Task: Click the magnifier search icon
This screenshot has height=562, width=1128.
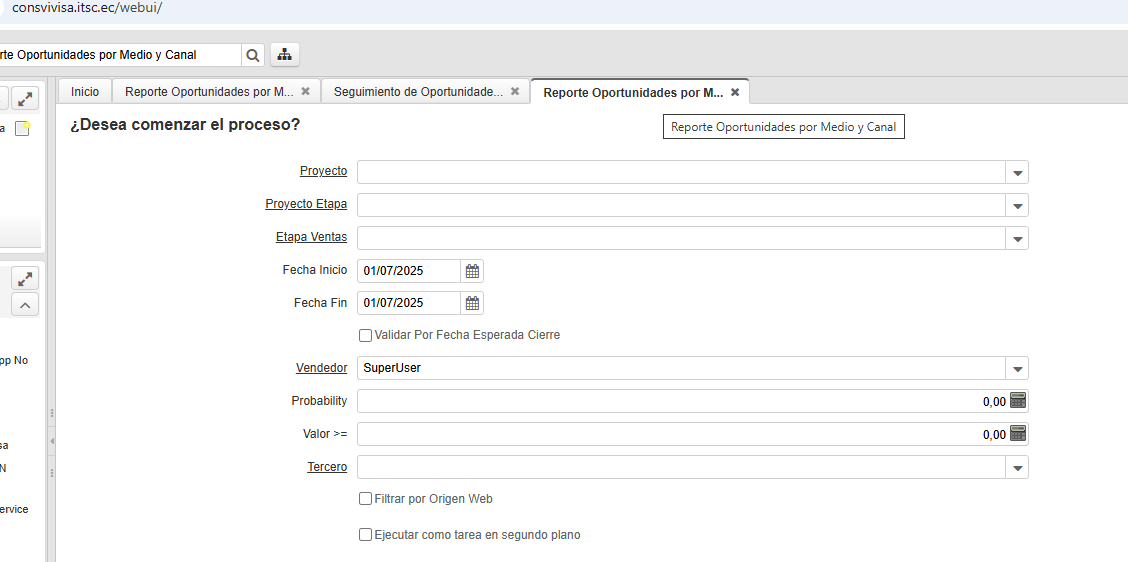Action: (254, 55)
